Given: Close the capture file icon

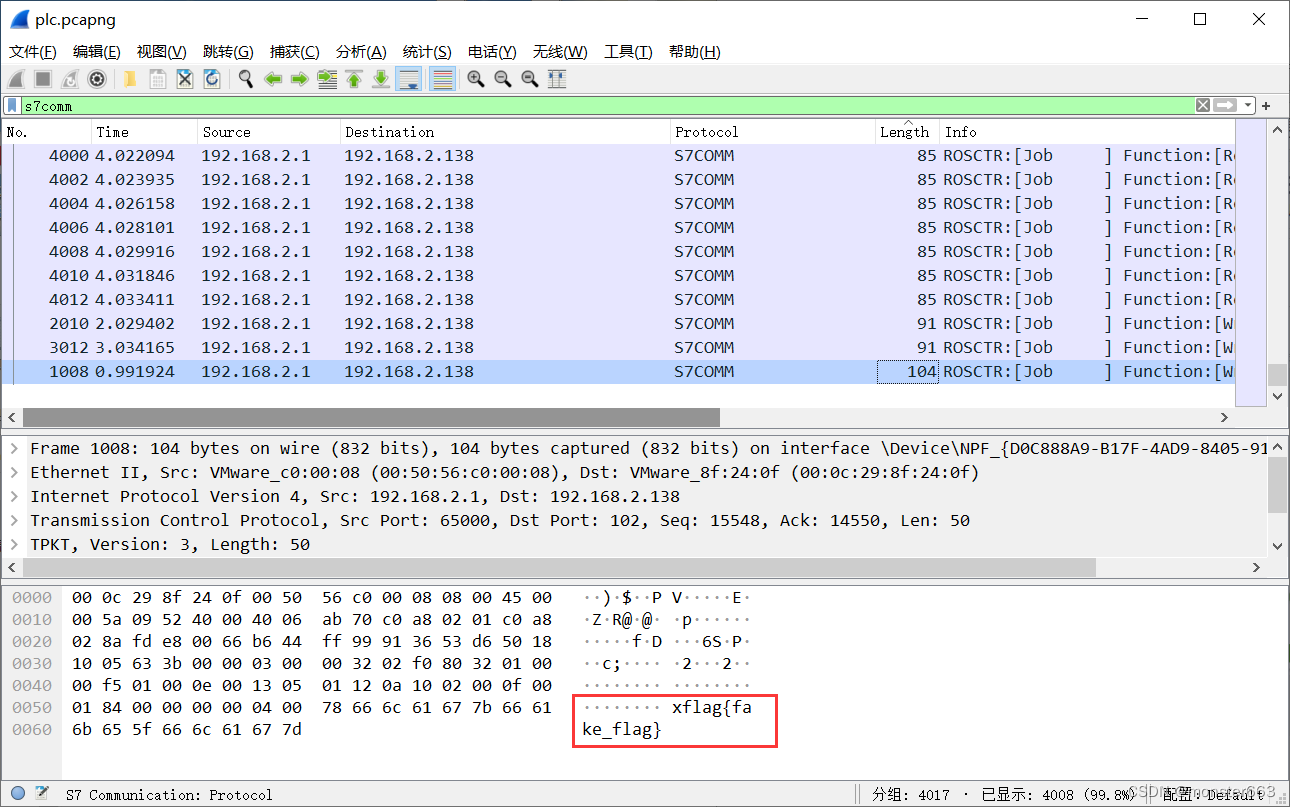Looking at the screenshot, I should (x=184, y=79).
